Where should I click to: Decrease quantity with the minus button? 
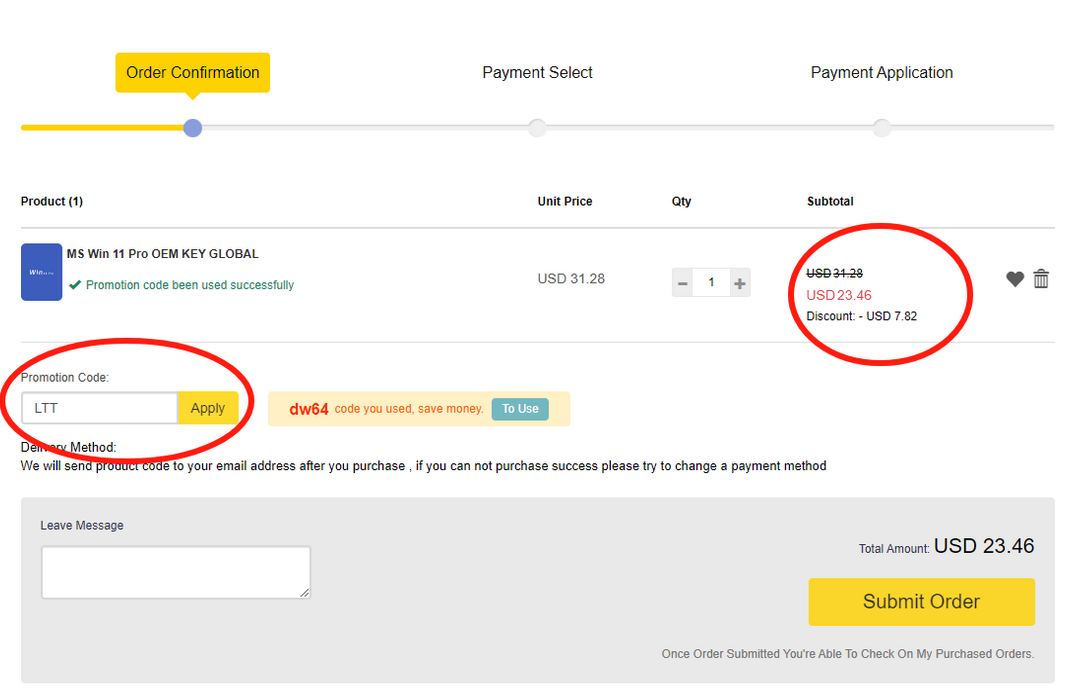[x=683, y=283]
